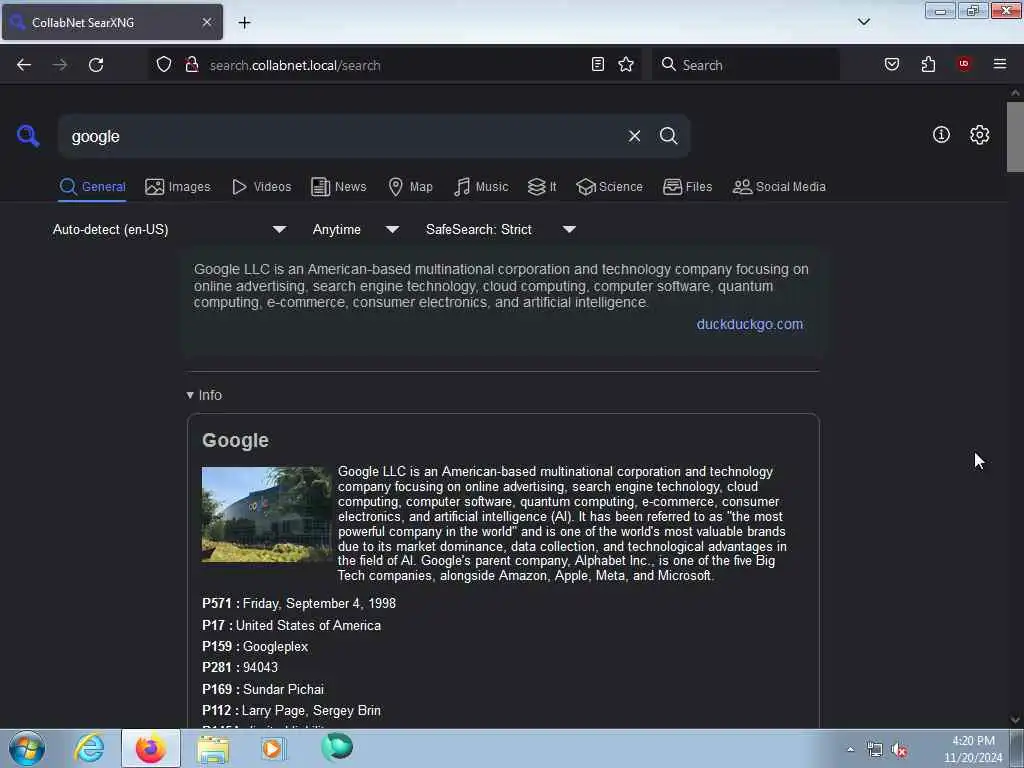The height and width of the screenshot is (768, 1024).
Task: Click the P159 Googleplex row
Action: point(255,647)
